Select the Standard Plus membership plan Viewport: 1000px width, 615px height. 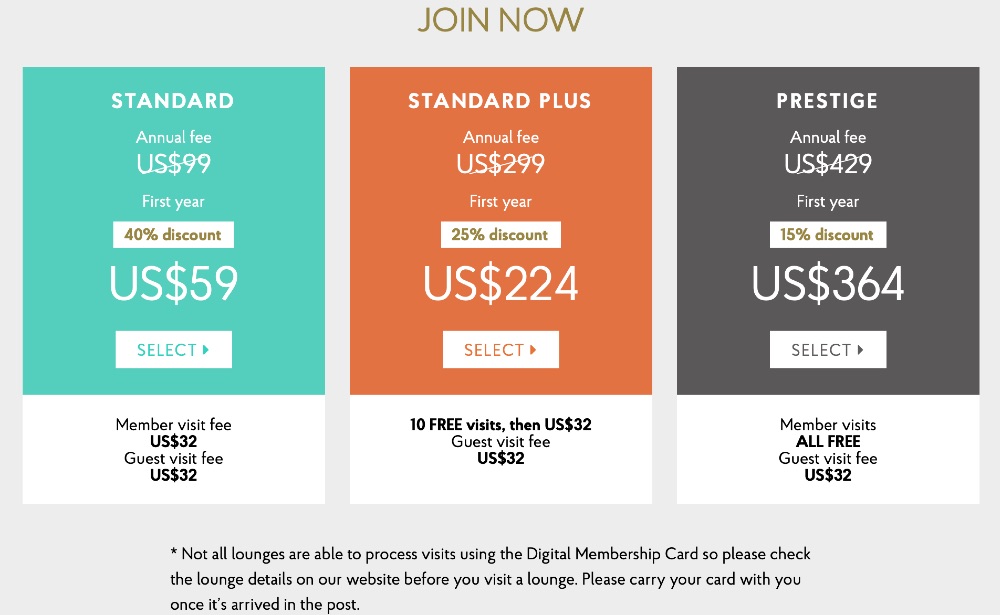click(x=500, y=350)
